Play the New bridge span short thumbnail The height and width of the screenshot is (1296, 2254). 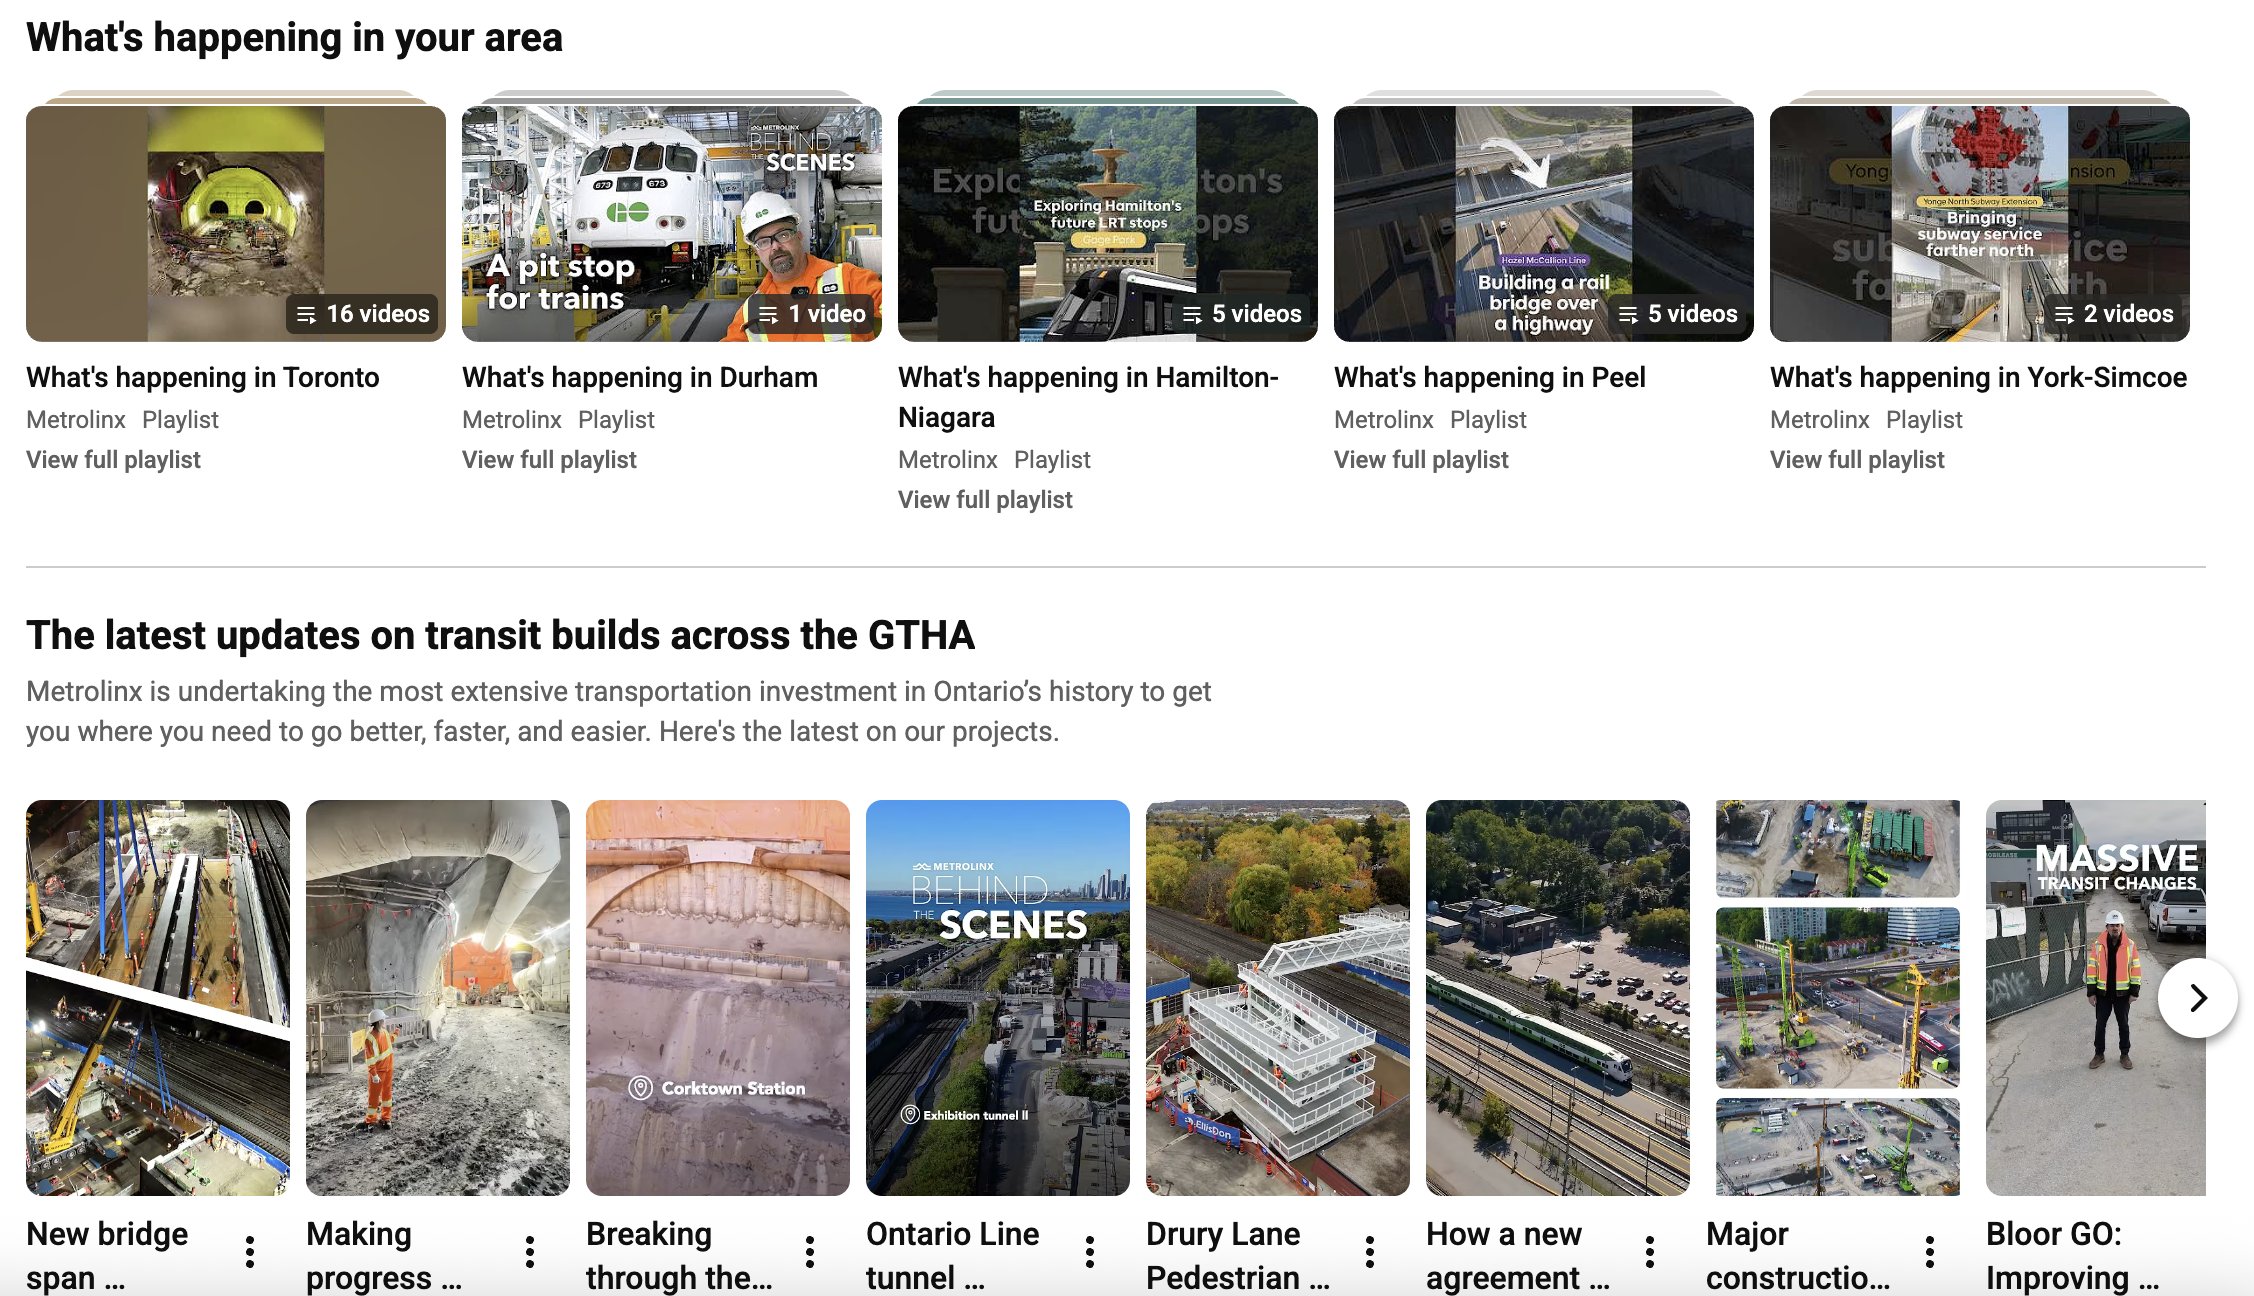pos(158,998)
